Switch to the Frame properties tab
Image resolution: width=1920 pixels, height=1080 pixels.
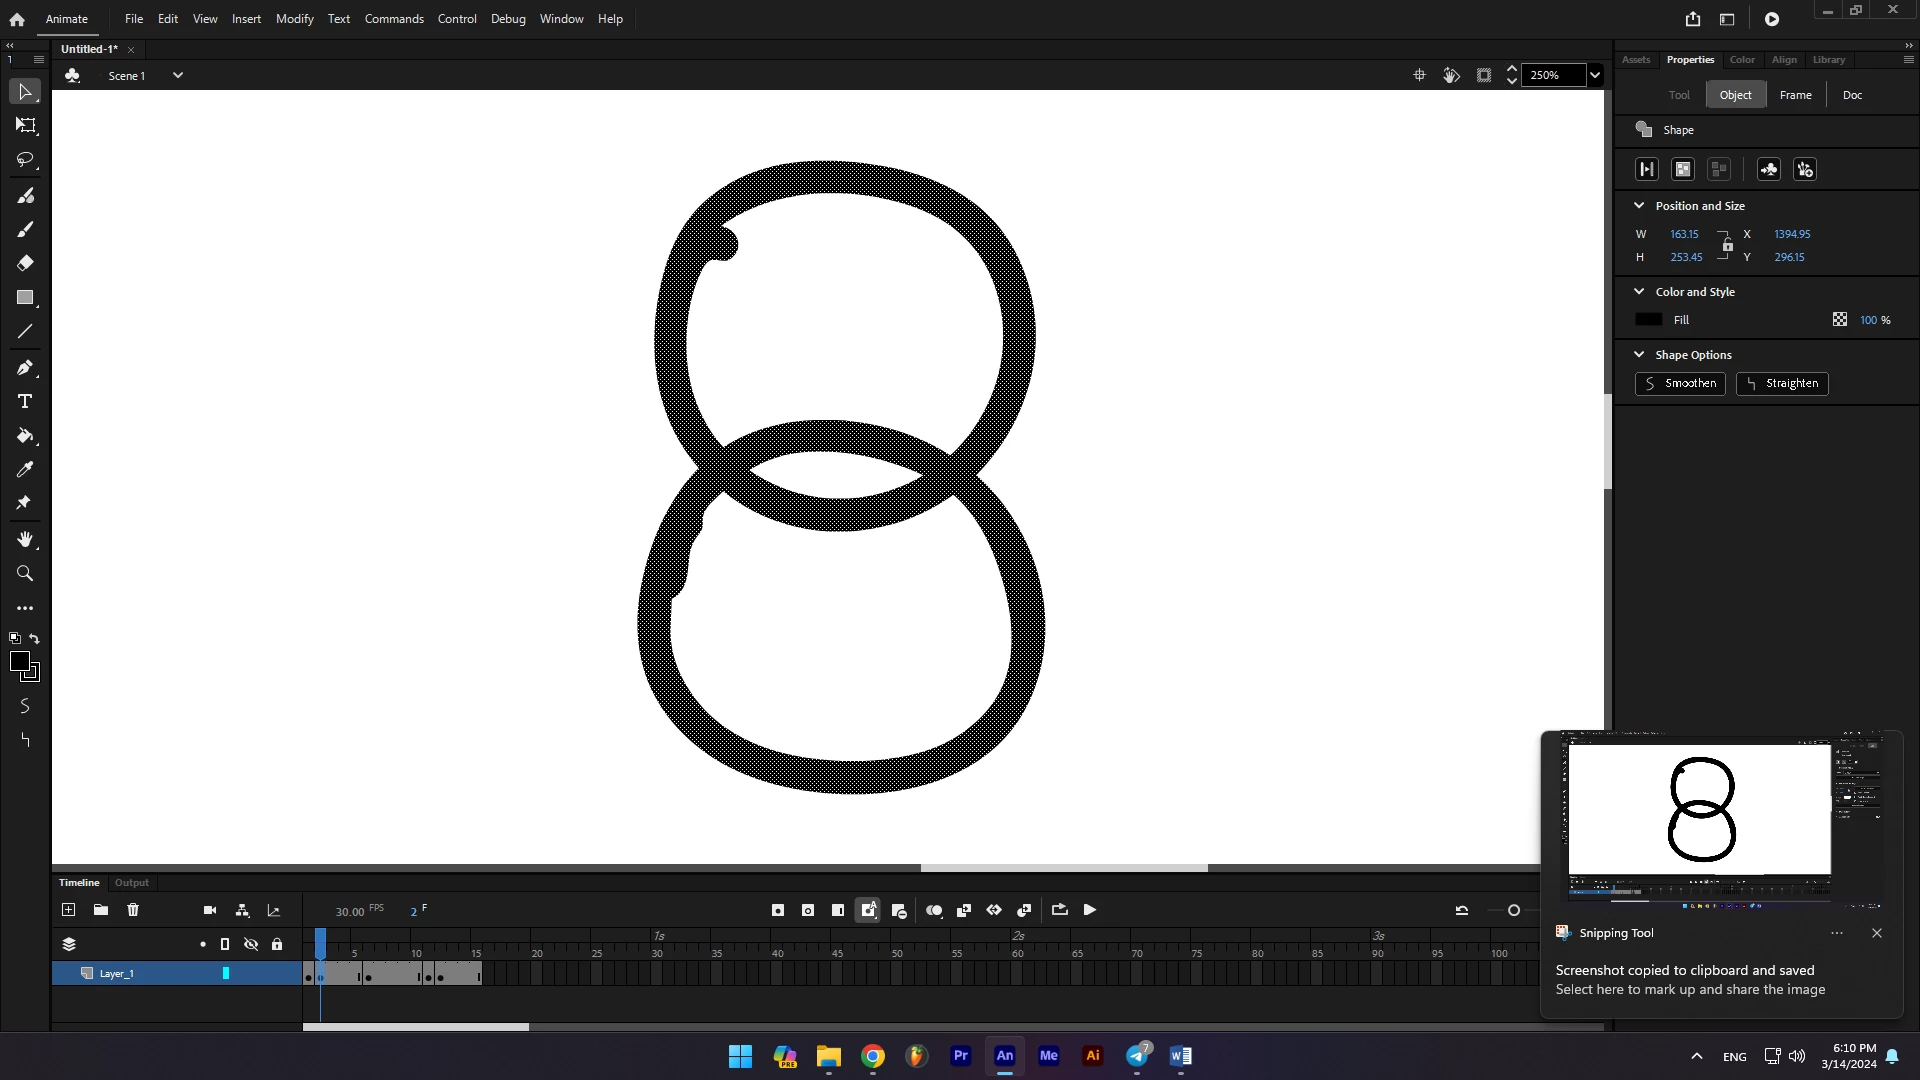pos(1795,95)
